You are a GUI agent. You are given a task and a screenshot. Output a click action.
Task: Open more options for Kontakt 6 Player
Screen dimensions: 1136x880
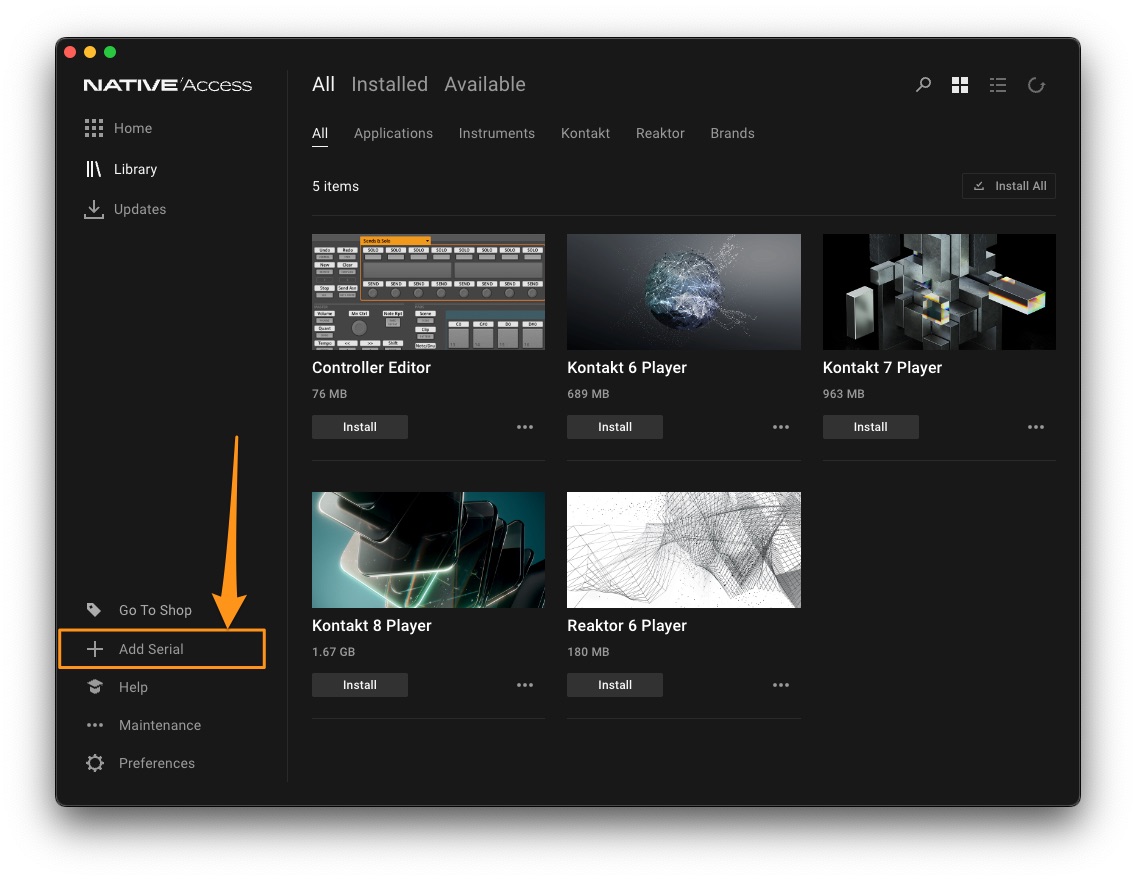(781, 427)
